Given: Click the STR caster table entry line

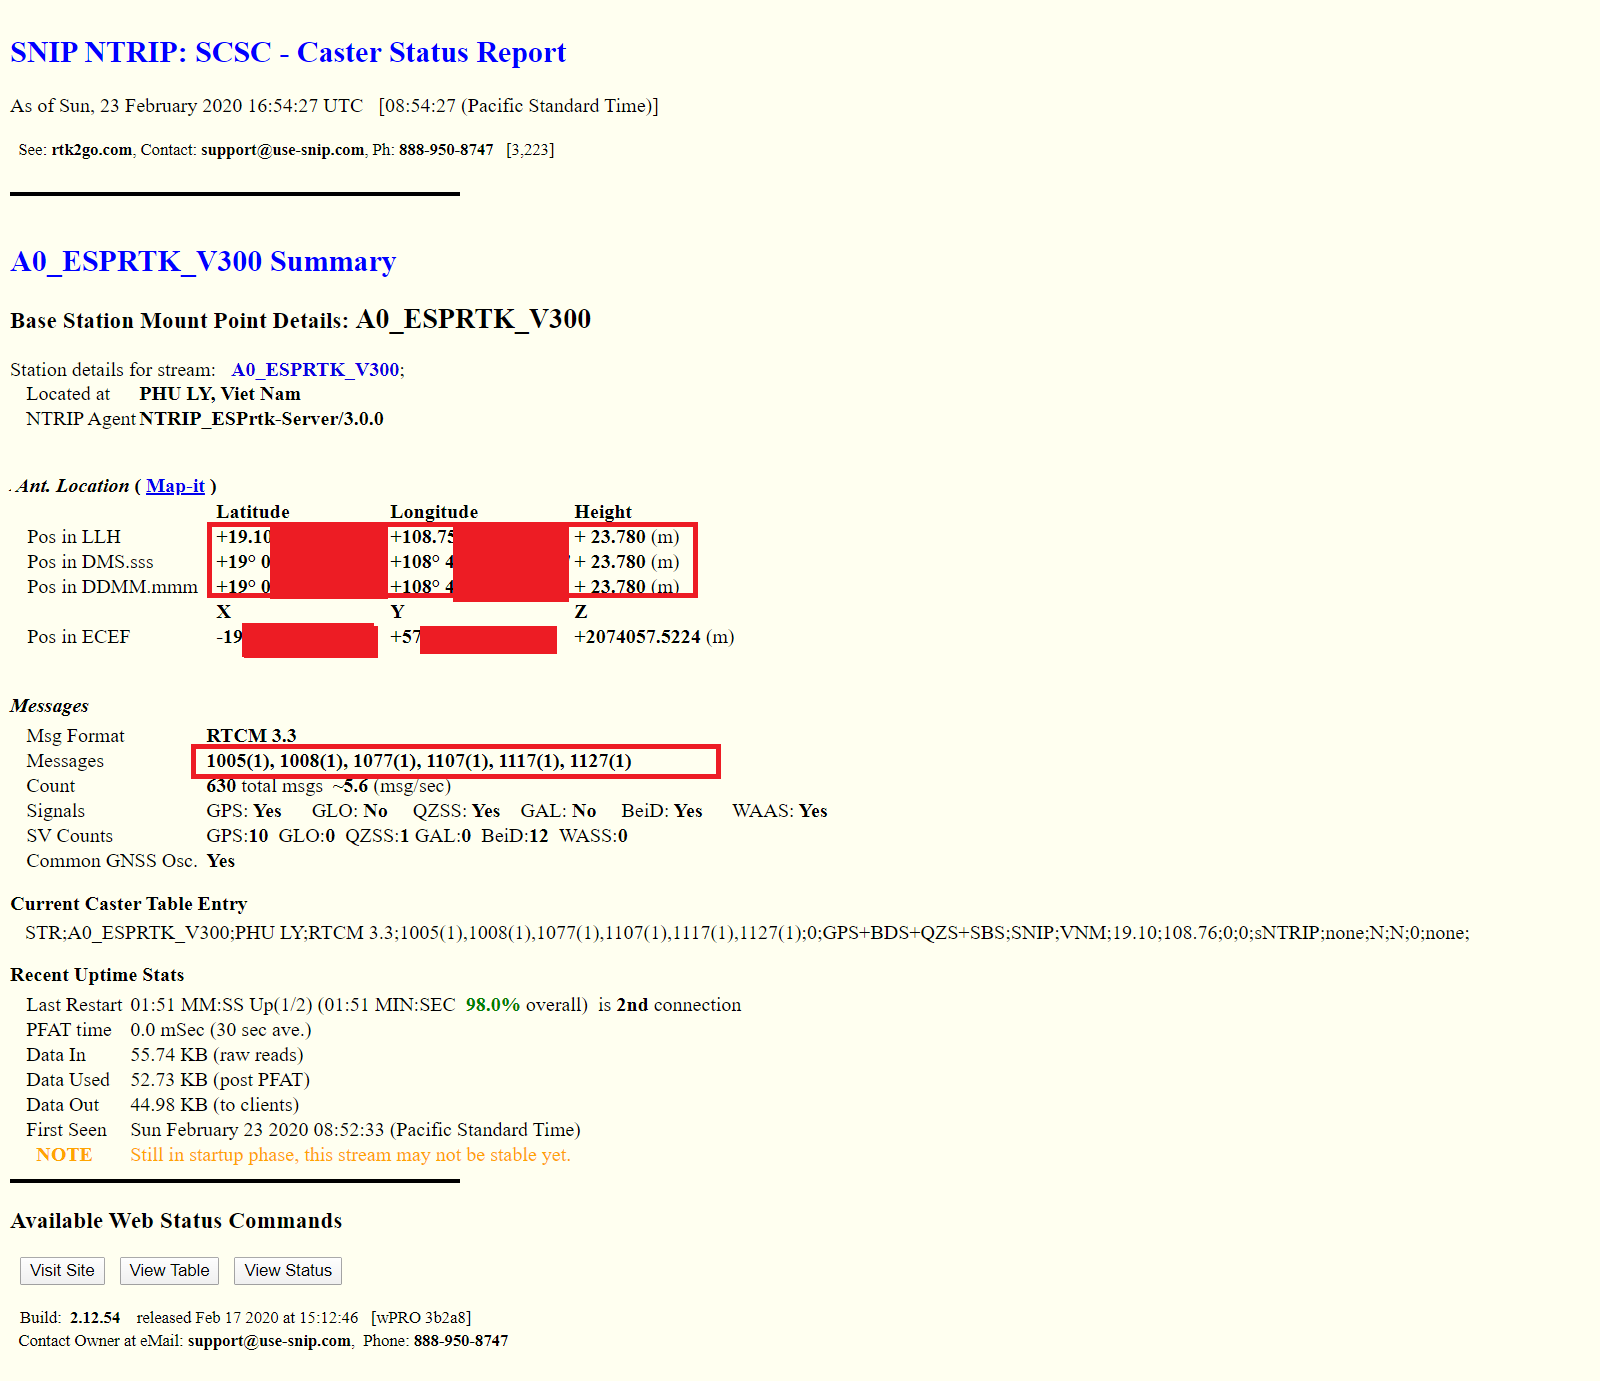Looking at the screenshot, I should 746,933.
